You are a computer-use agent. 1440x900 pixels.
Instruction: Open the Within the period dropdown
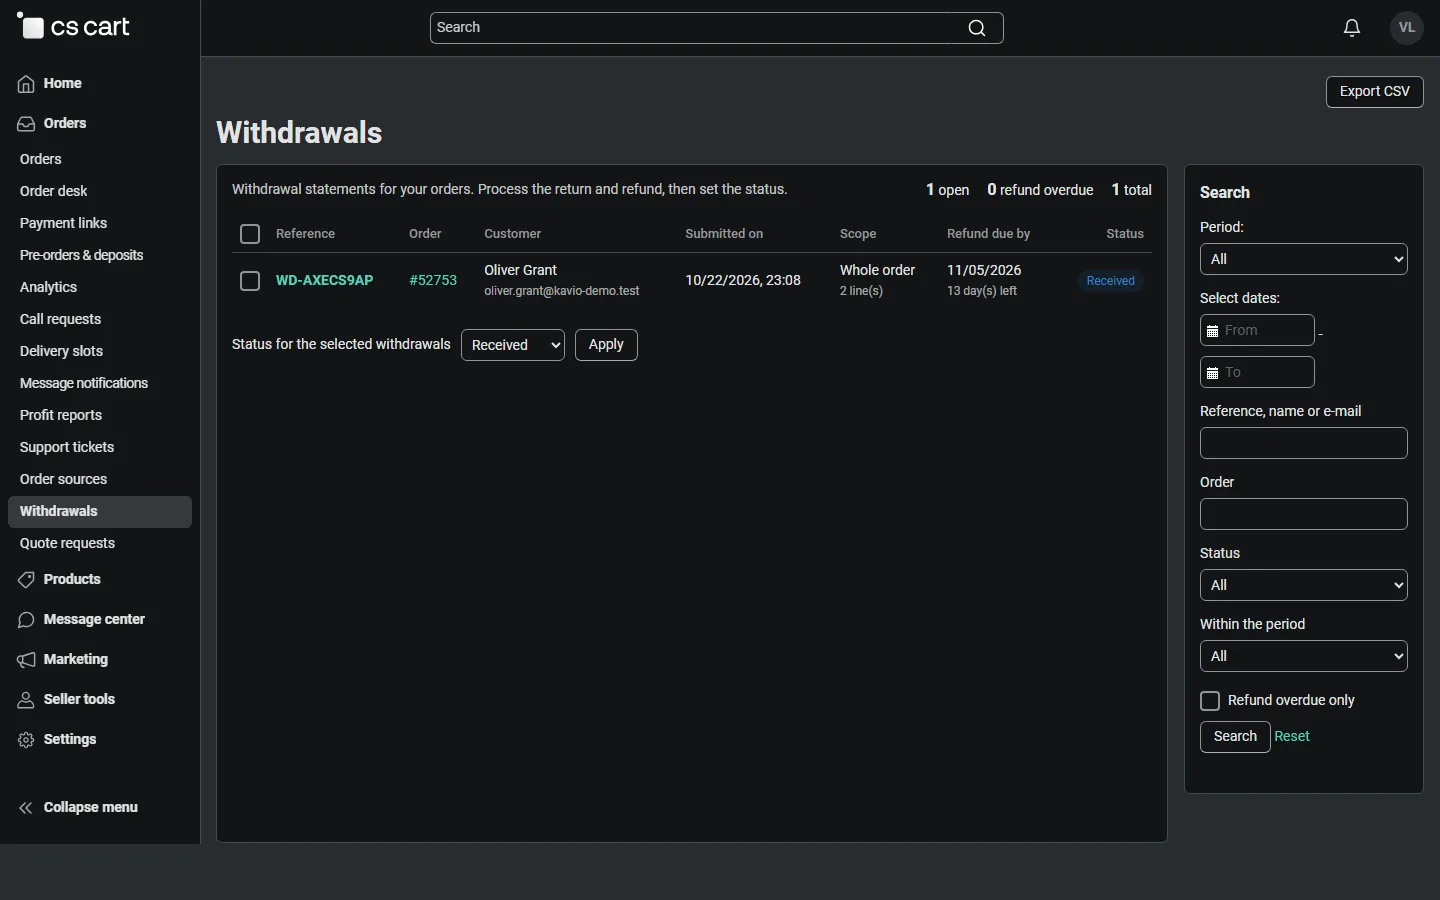[x=1304, y=656]
